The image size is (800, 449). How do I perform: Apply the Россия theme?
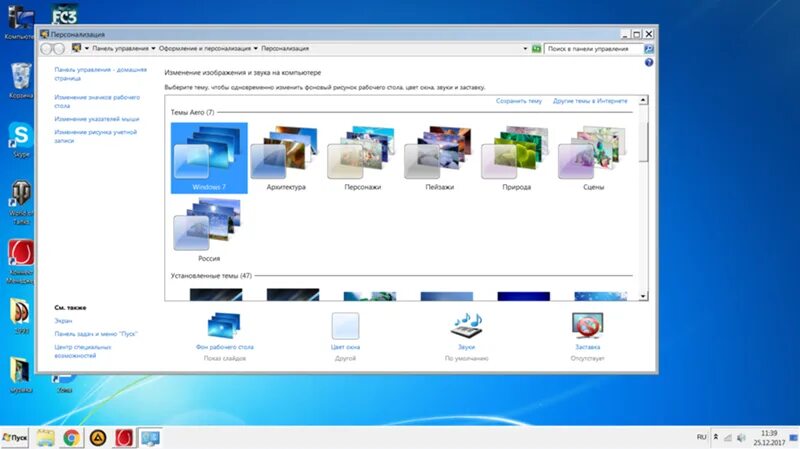209,230
